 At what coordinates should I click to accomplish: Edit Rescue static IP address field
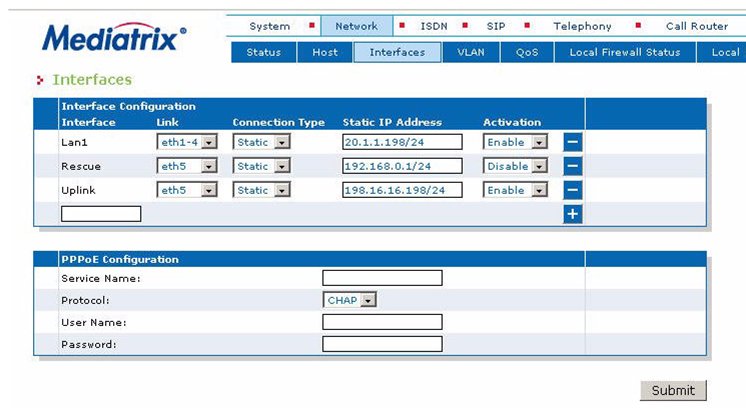tap(402, 166)
